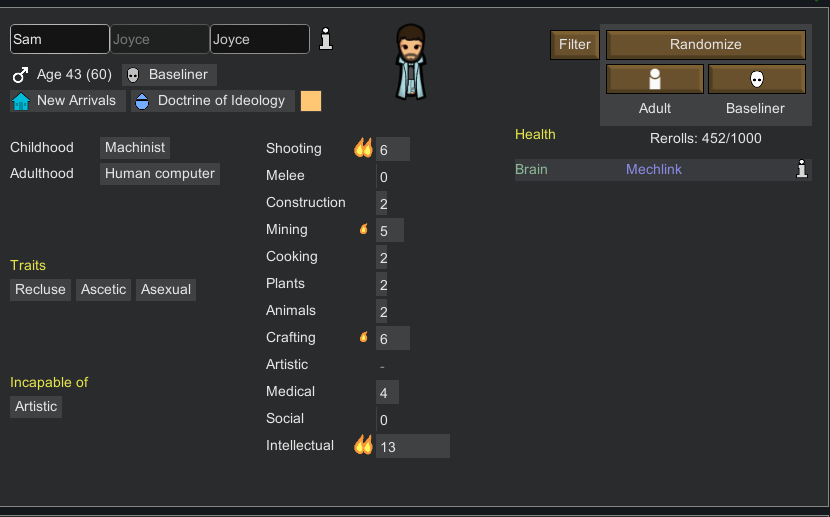This screenshot has height=517, width=830.
Task: Click the Melee skill label
Action: 285,175
